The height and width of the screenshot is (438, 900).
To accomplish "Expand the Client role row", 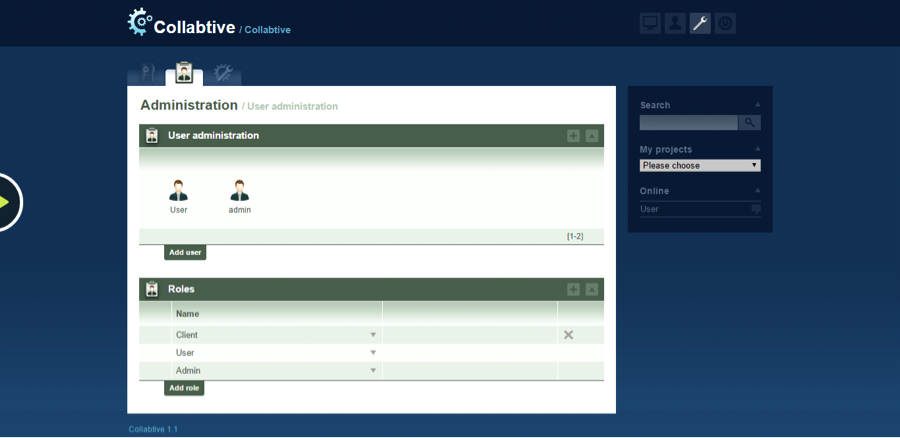I will (373, 335).
